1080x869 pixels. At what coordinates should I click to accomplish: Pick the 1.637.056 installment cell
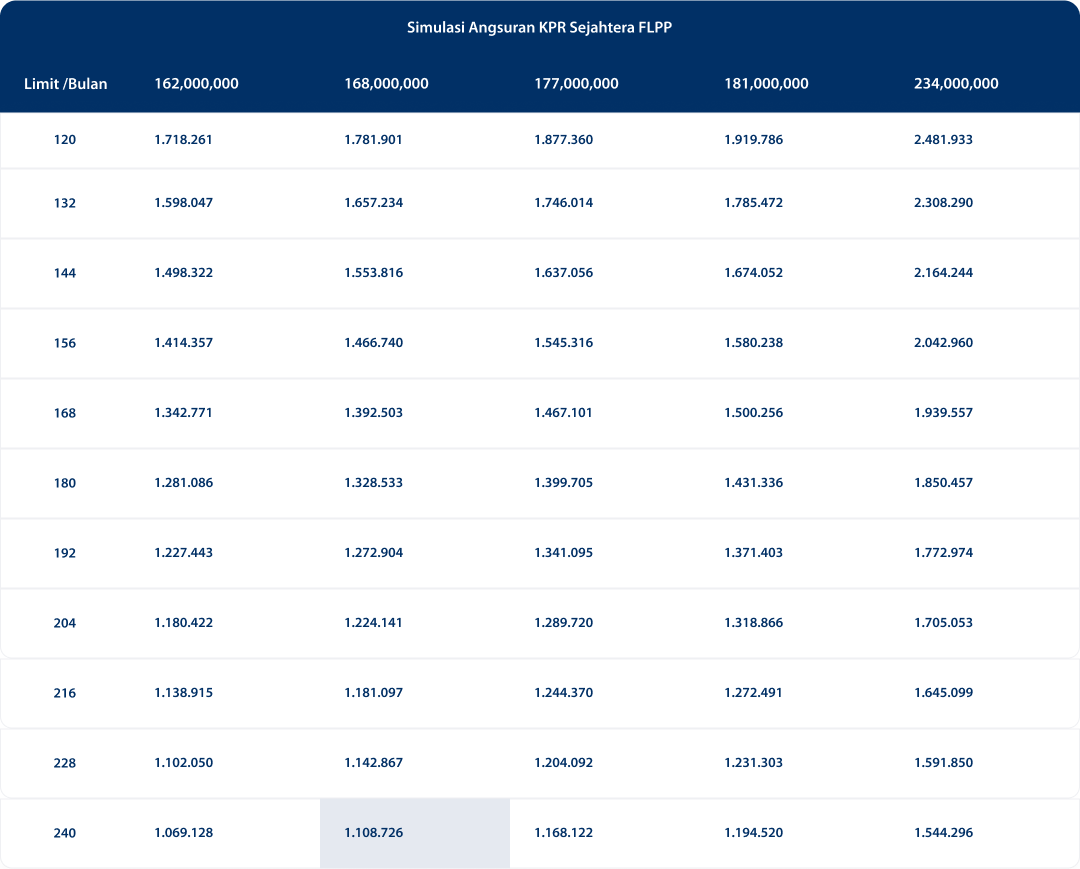tap(563, 273)
